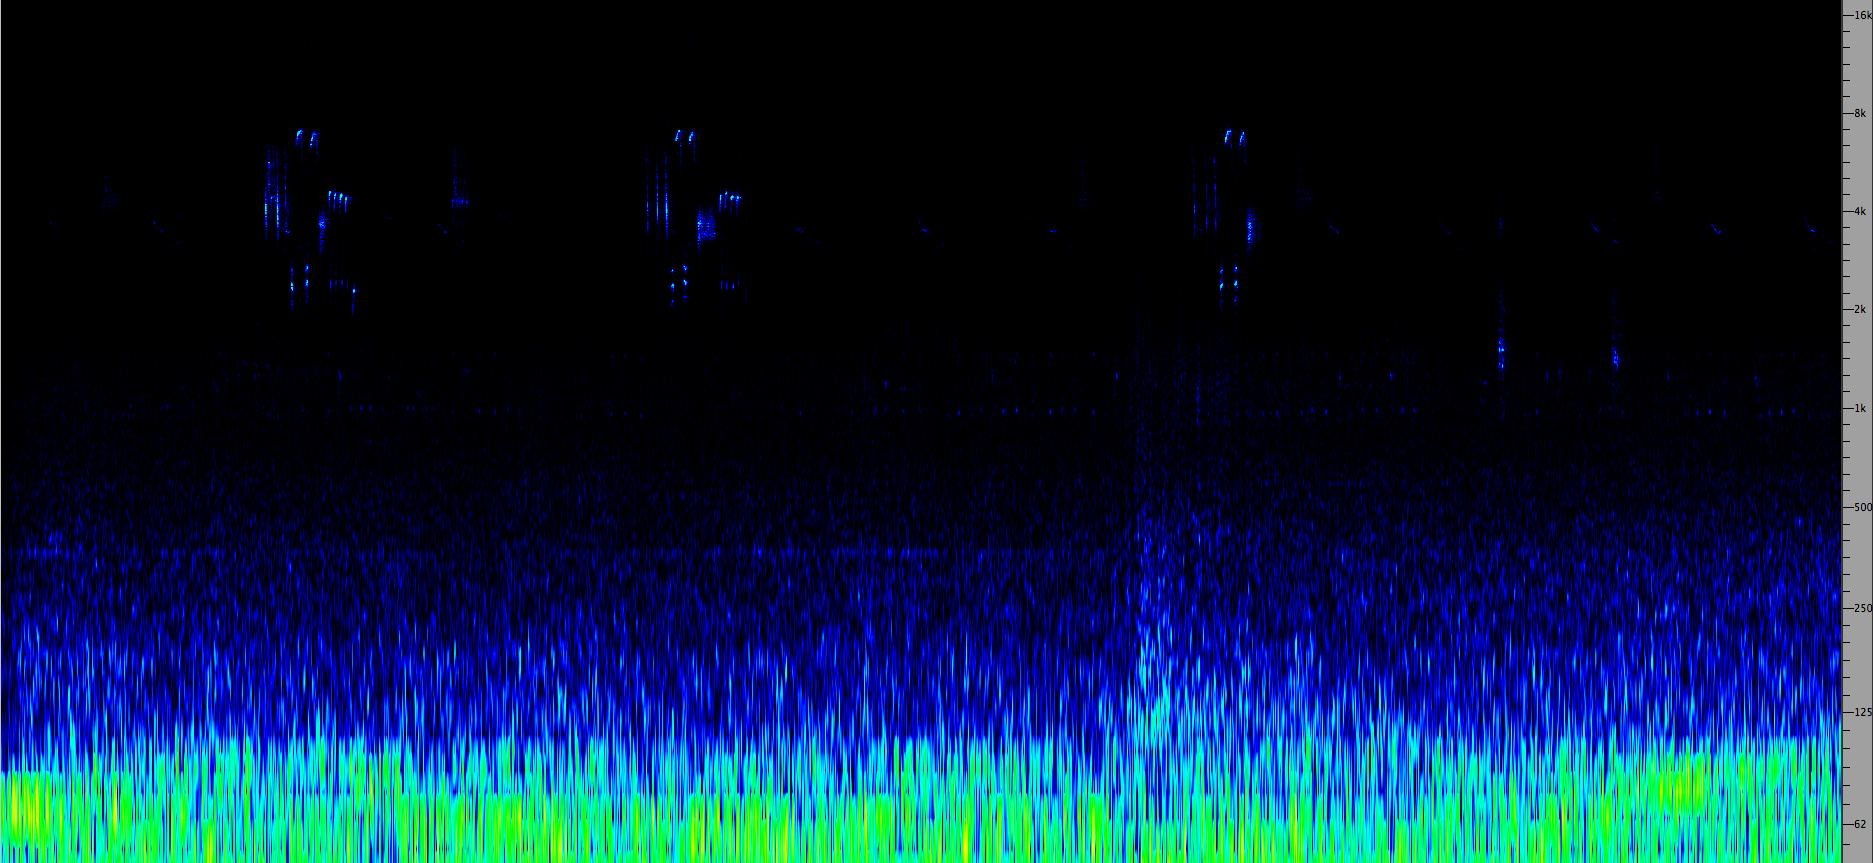Click the 1k mark on the frequency scale
The image size is (1873, 863).
click(1859, 409)
